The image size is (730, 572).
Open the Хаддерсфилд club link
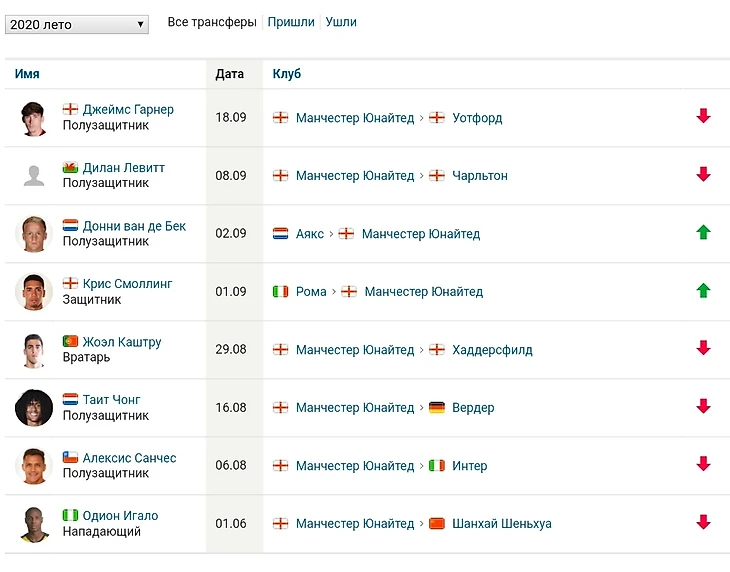point(492,350)
